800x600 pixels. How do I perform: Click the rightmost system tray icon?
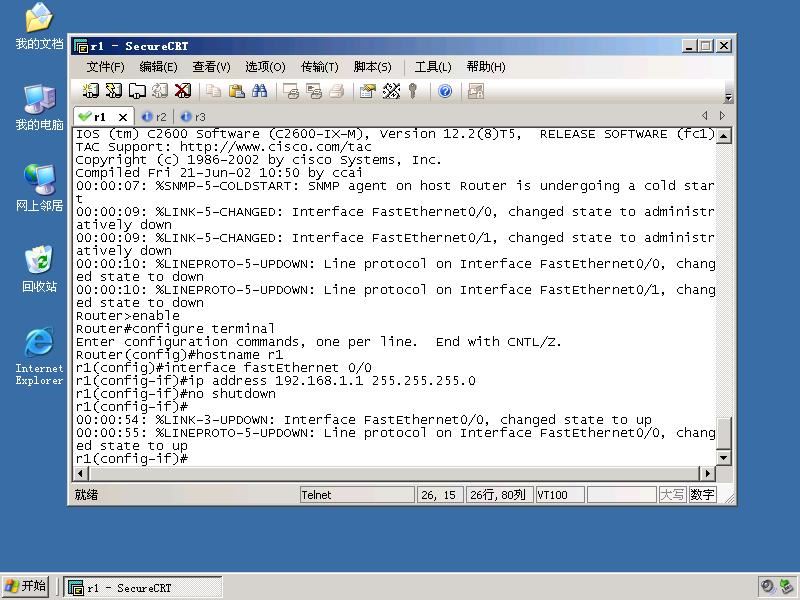786,586
